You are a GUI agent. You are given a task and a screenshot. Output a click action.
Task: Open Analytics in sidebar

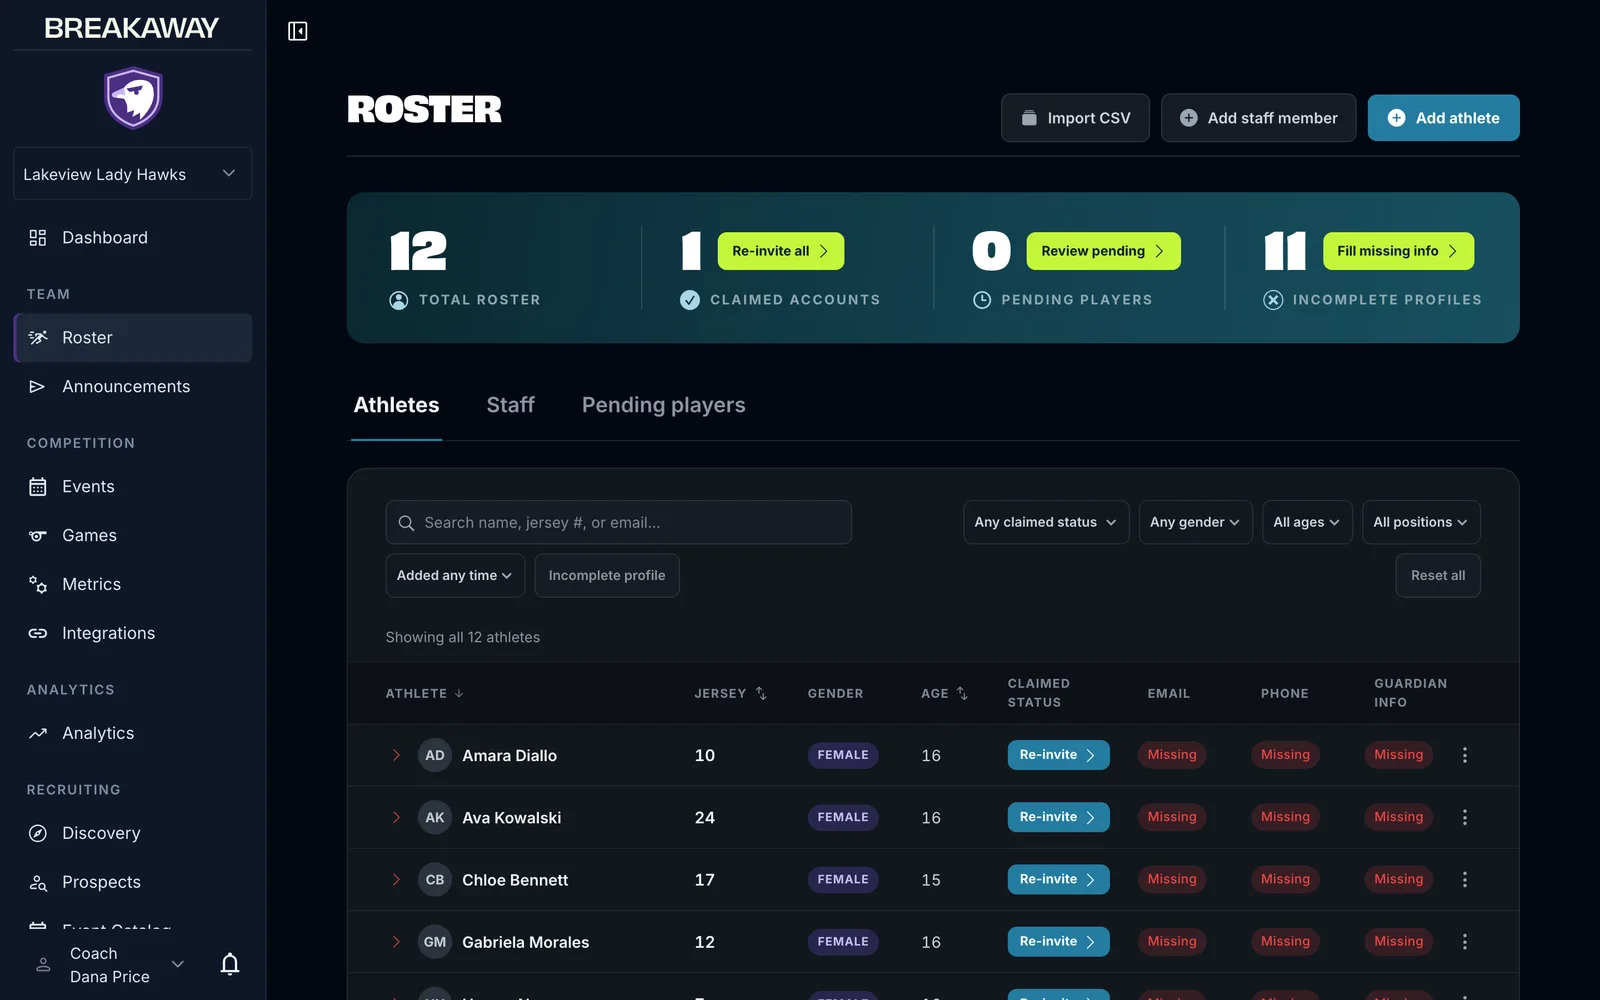pos(133,734)
